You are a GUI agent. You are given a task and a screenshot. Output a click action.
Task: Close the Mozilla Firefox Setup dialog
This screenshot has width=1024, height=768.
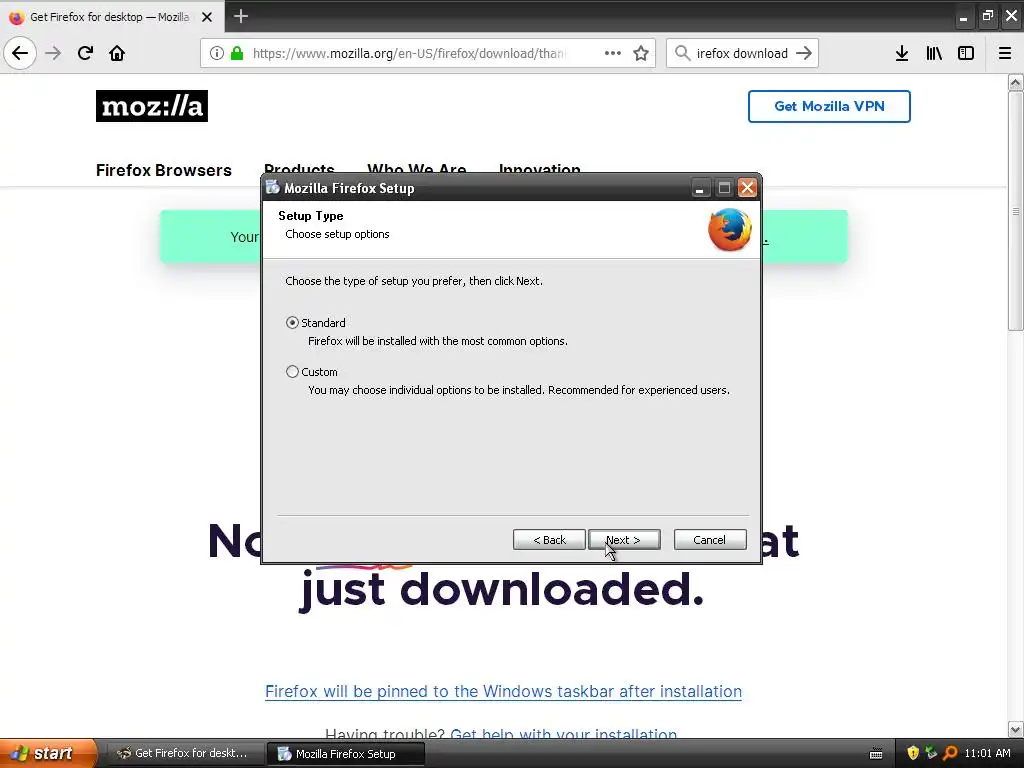coord(747,188)
